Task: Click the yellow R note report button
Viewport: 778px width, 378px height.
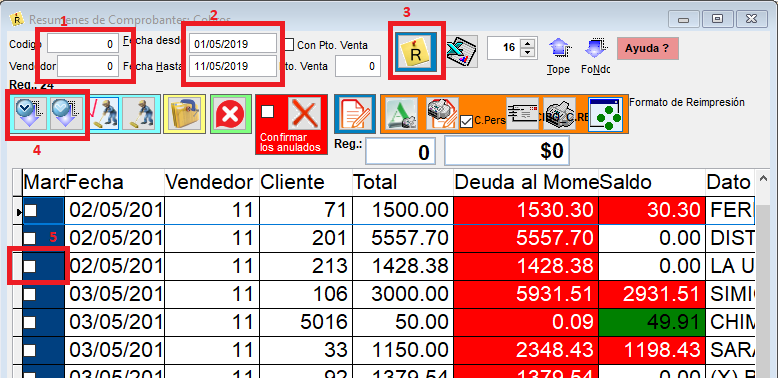Action: click(x=416, y=52)
